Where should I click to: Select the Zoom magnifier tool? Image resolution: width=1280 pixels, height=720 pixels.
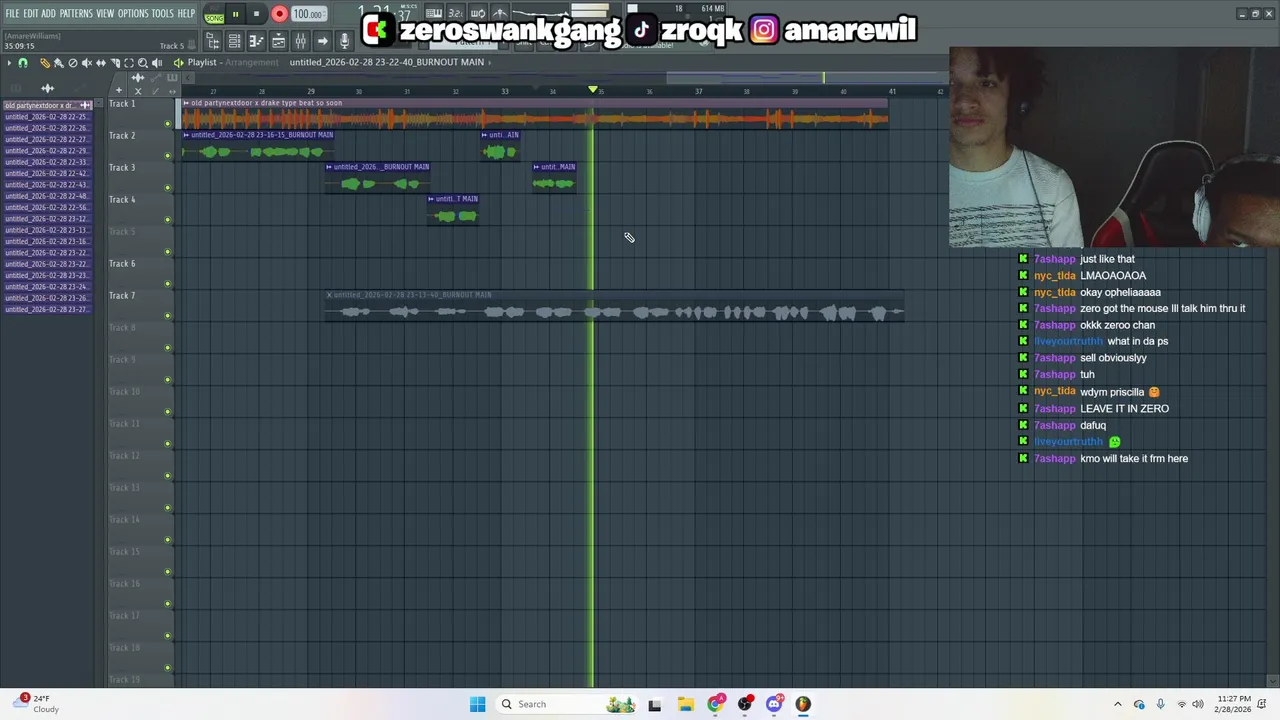coord(143,63)
